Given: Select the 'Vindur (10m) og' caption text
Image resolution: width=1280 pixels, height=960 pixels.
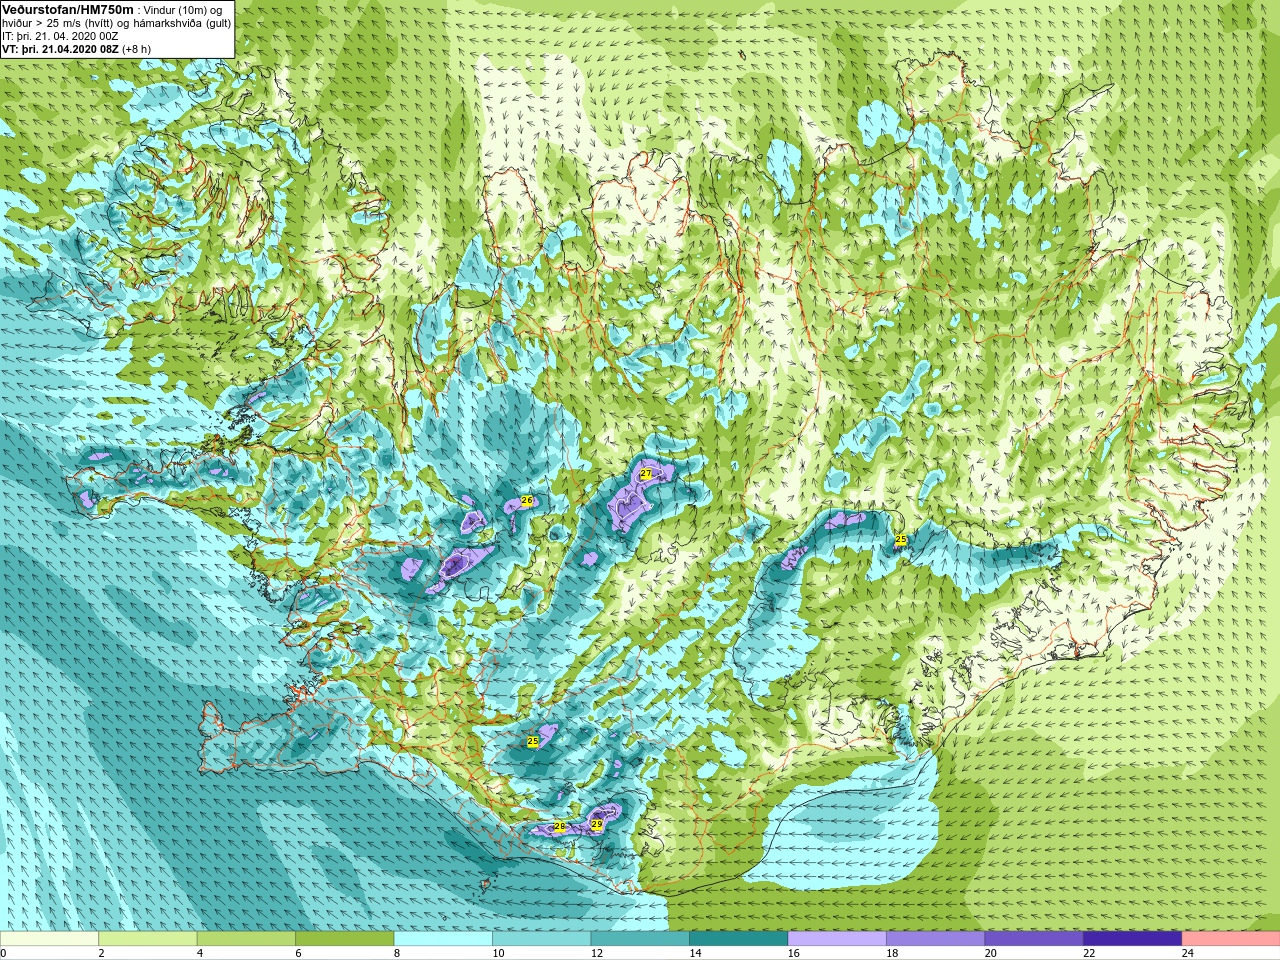Looking at the screenshot, I should click(184, 10).
